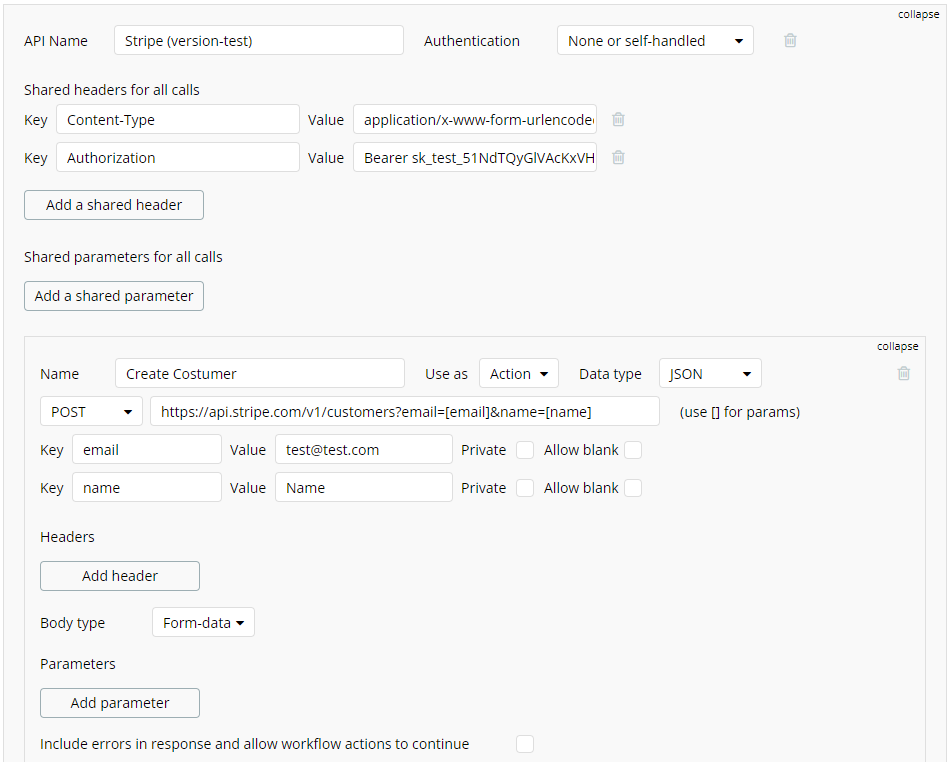Click the API Name input field
This screenshot has width=951, height=764.
point(259,41)
